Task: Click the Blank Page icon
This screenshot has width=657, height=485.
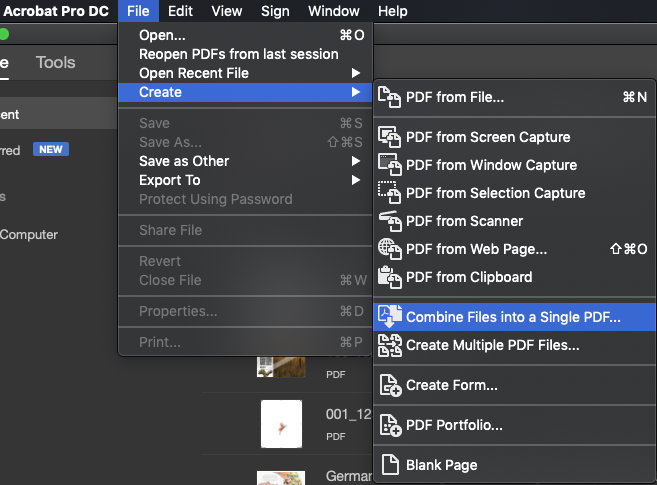Action: tap(390, 465)
